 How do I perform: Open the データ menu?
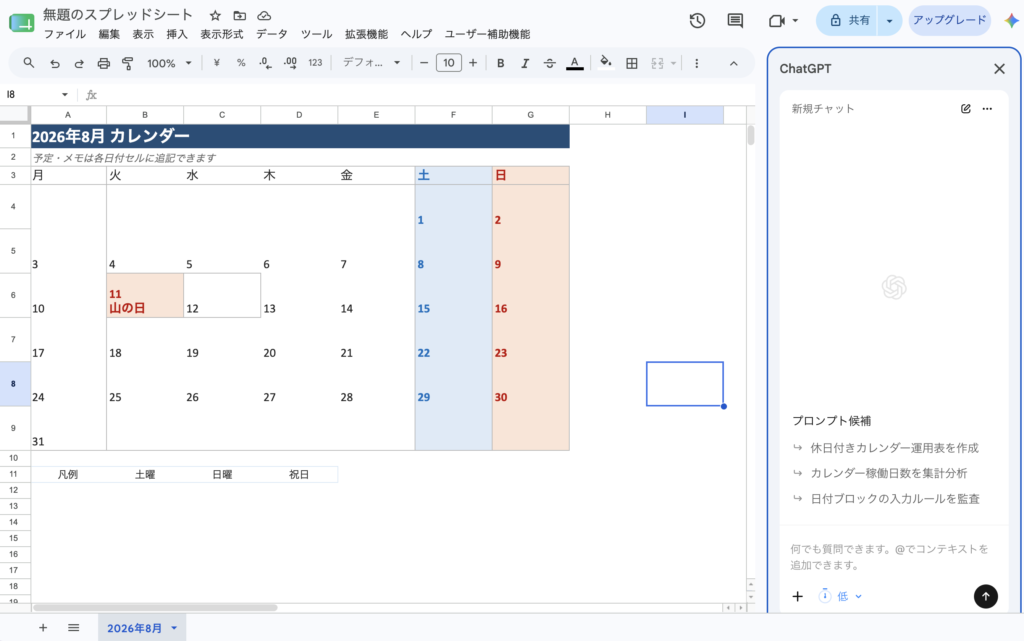coord(272,34)
